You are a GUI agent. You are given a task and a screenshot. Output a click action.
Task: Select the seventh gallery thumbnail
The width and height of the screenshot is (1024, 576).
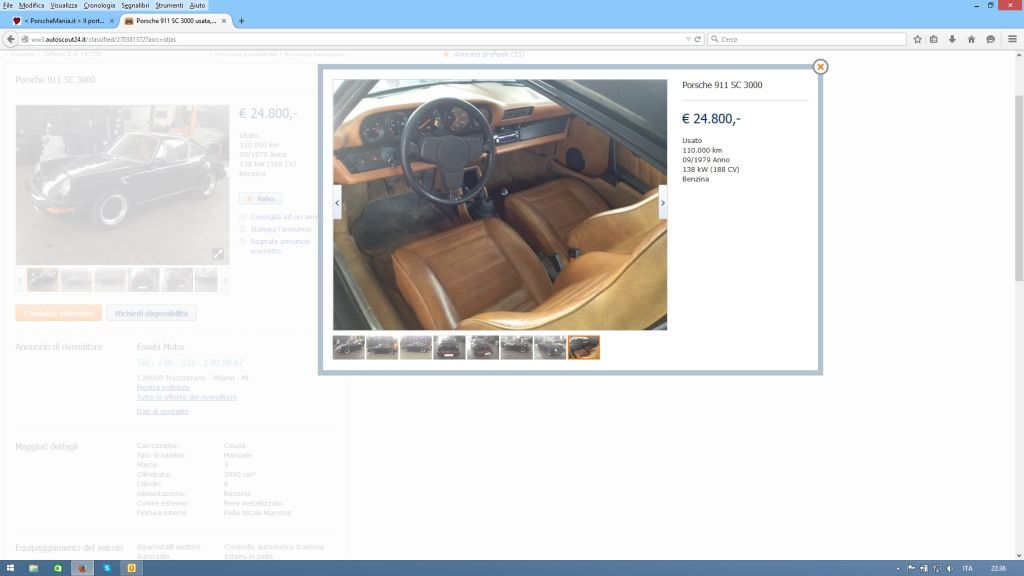550,347
